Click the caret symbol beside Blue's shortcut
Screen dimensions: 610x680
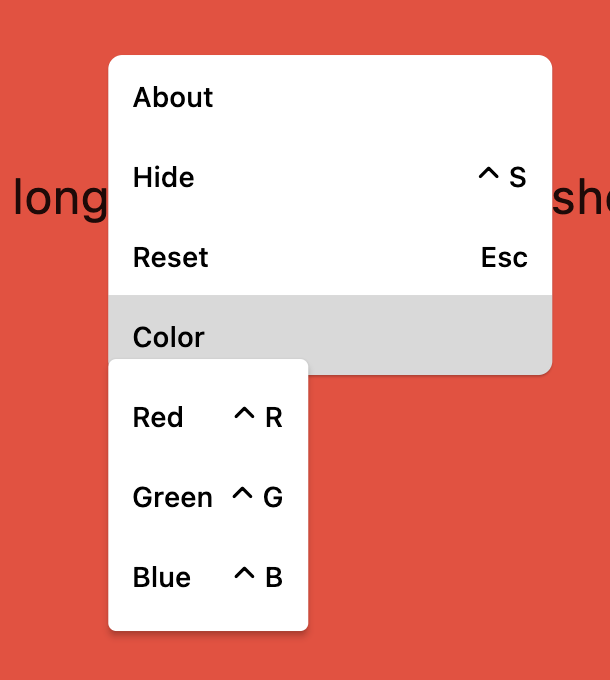click(x=244, y=575)
